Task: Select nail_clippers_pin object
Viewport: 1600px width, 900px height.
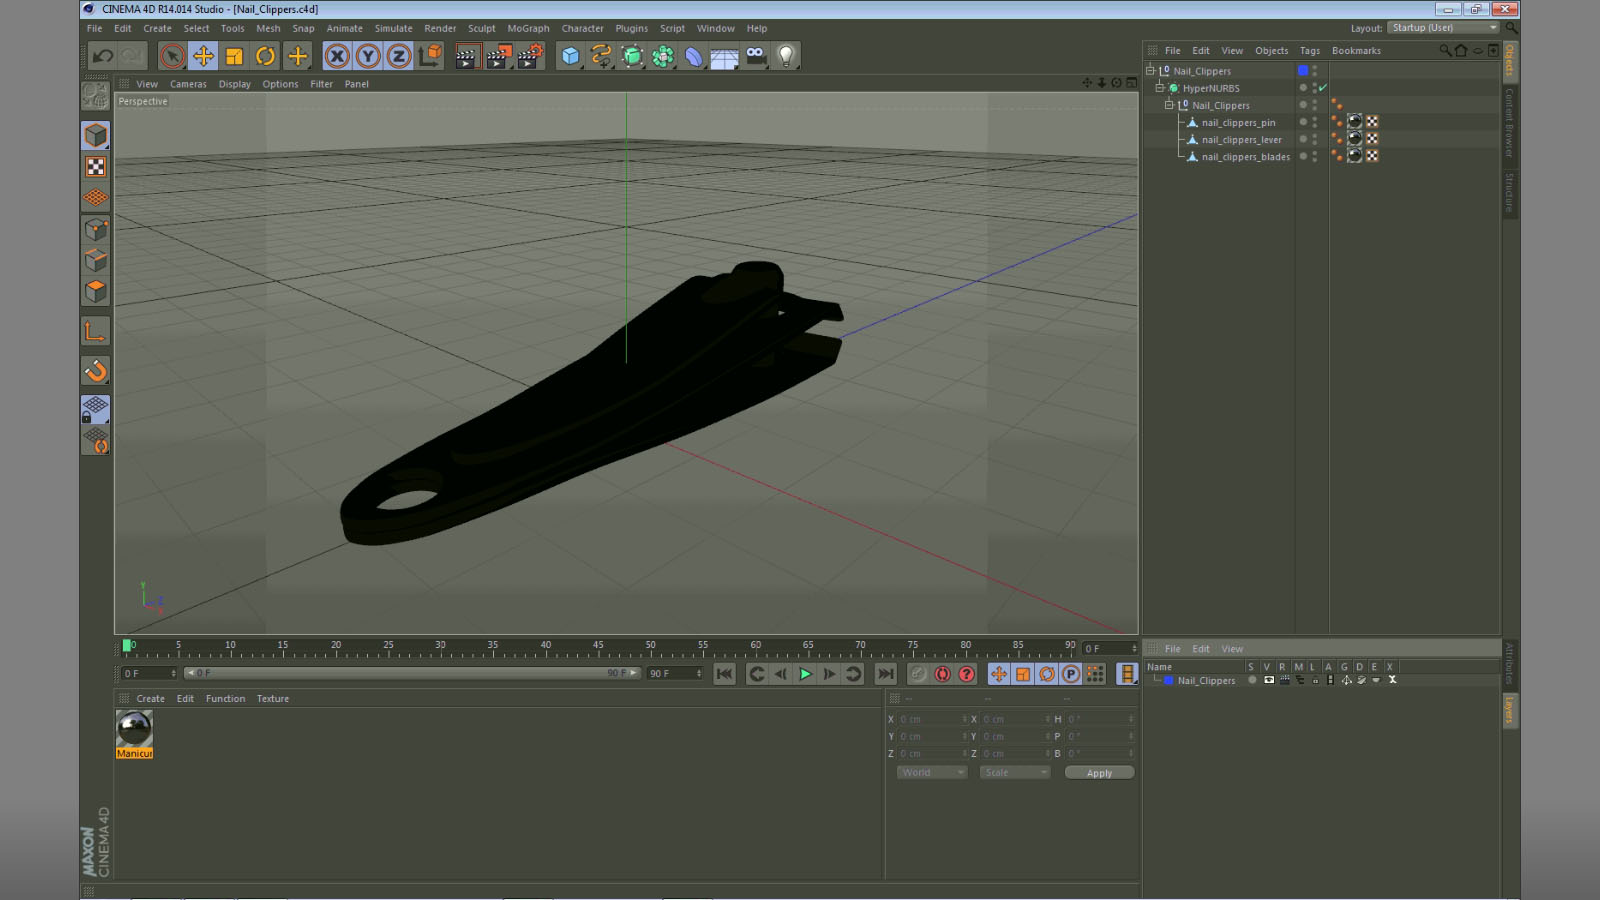Action: [x=1238, y=123]
